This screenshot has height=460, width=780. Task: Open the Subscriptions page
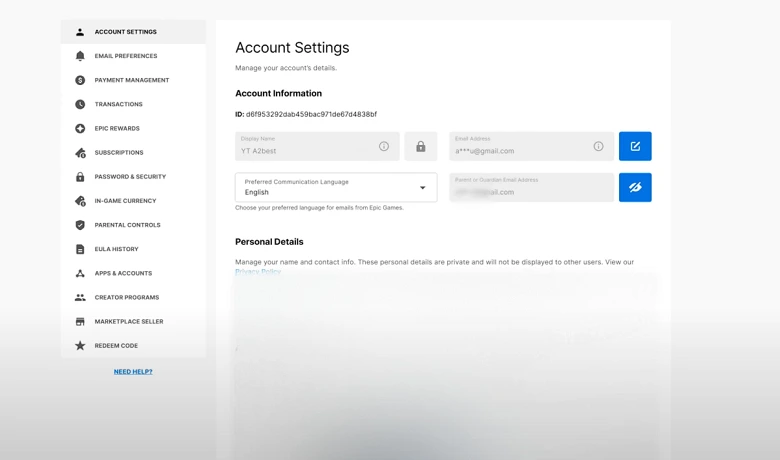click(x=118, y=152)
